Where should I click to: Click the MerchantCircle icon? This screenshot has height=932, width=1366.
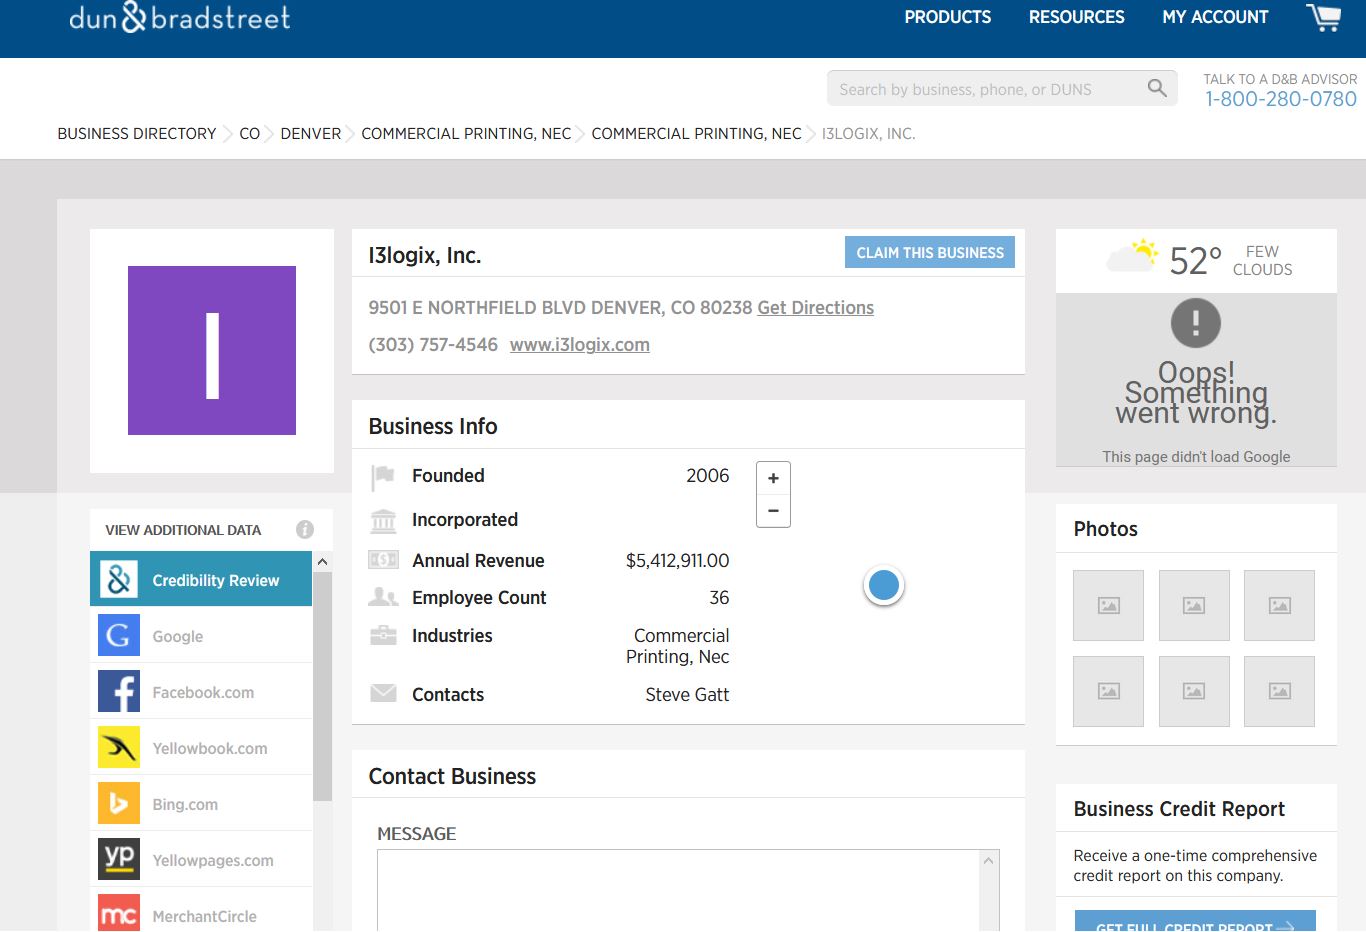[x=119, y=913]
